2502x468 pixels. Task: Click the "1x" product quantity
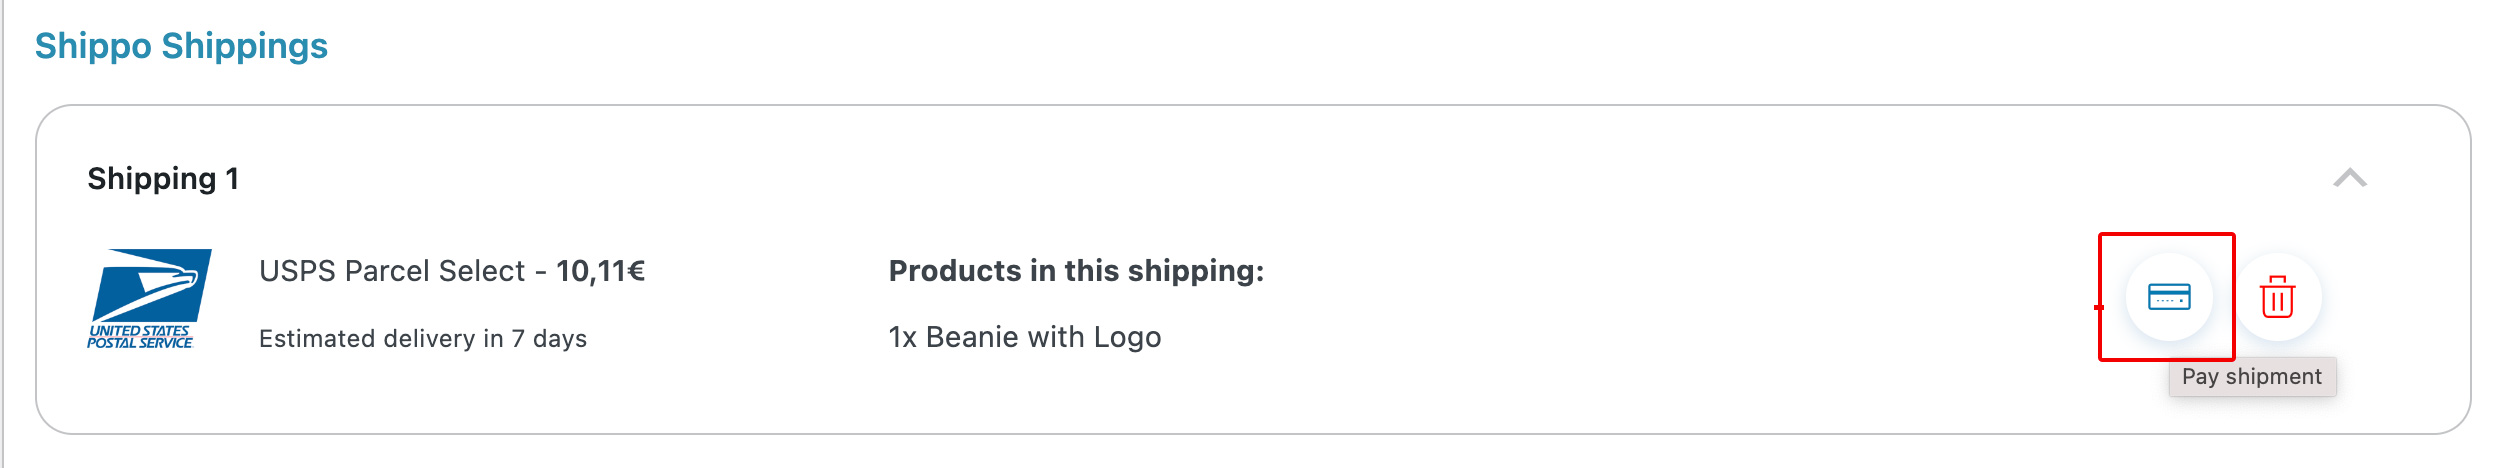coord(902,337)
